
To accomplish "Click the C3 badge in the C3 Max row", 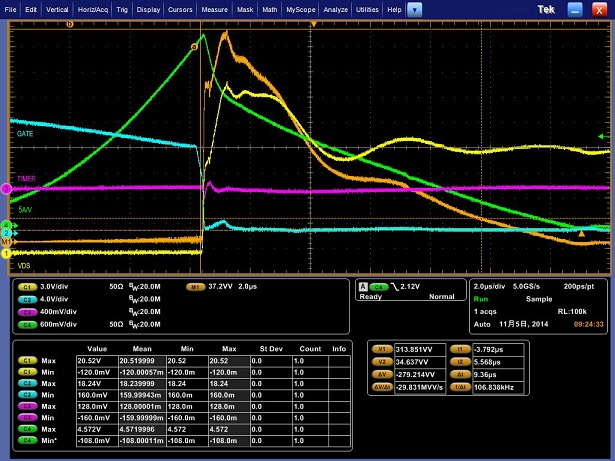I will pos(27,406).
